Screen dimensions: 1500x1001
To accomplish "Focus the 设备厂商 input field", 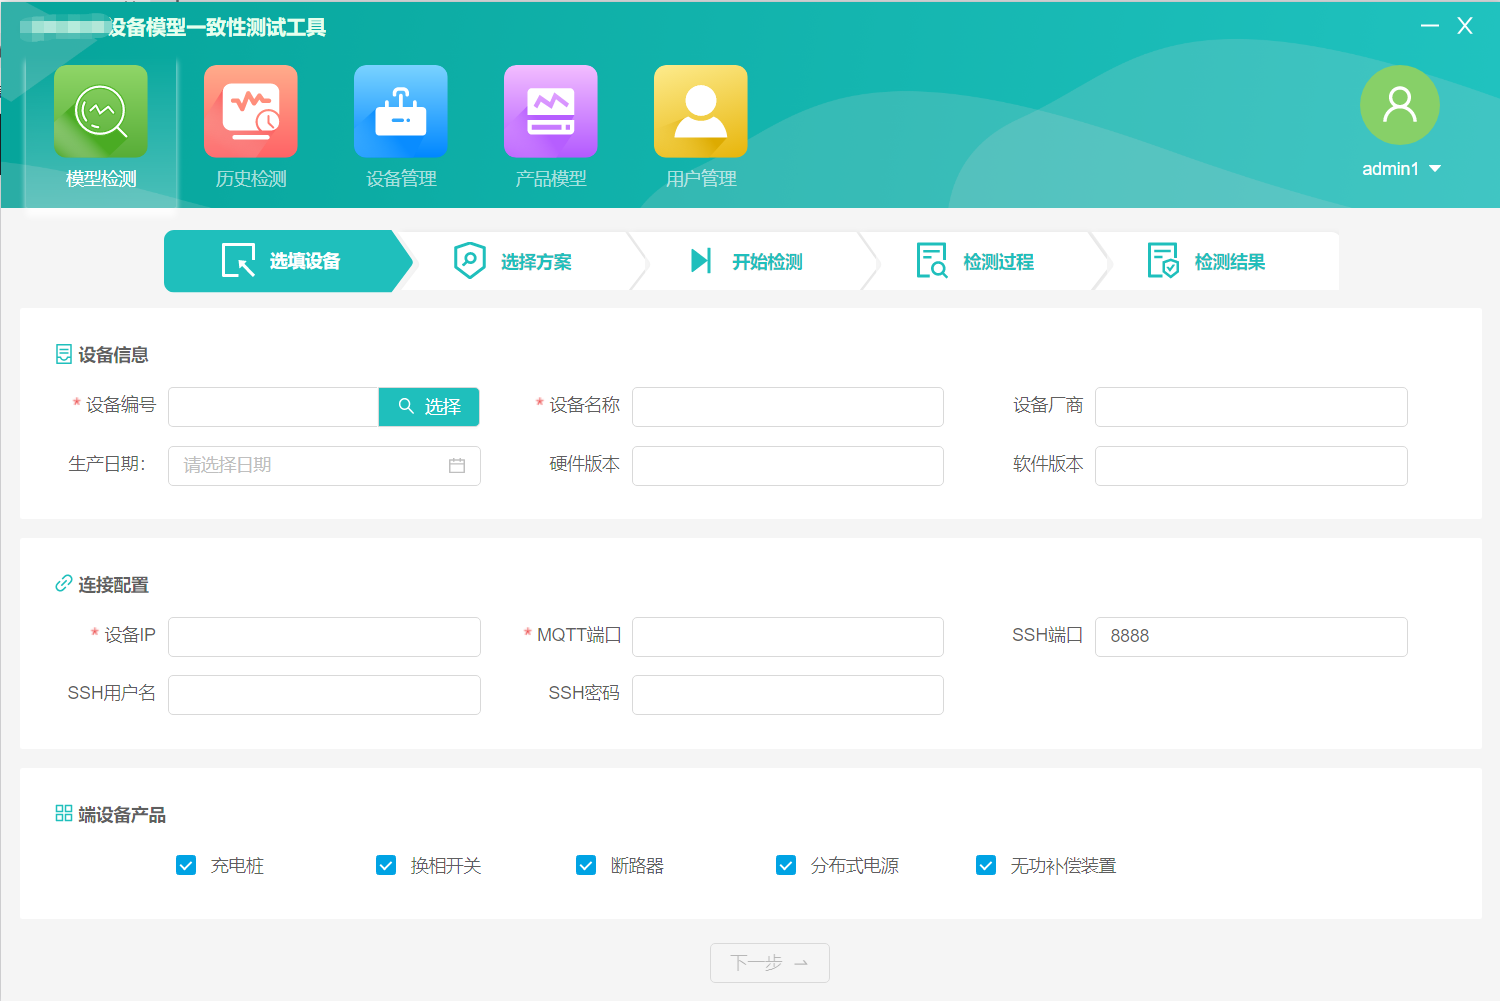I will tap(1251, 407).
